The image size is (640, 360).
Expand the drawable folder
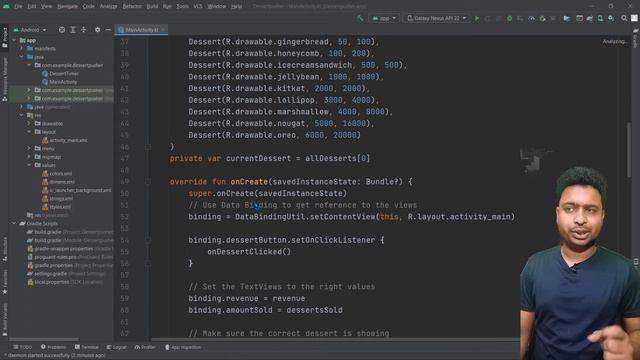[x=29, y=123]
